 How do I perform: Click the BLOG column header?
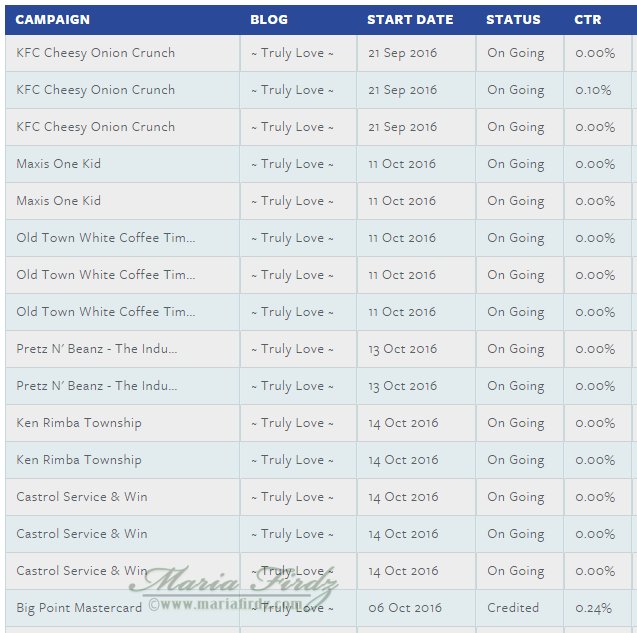coord(269,20)
